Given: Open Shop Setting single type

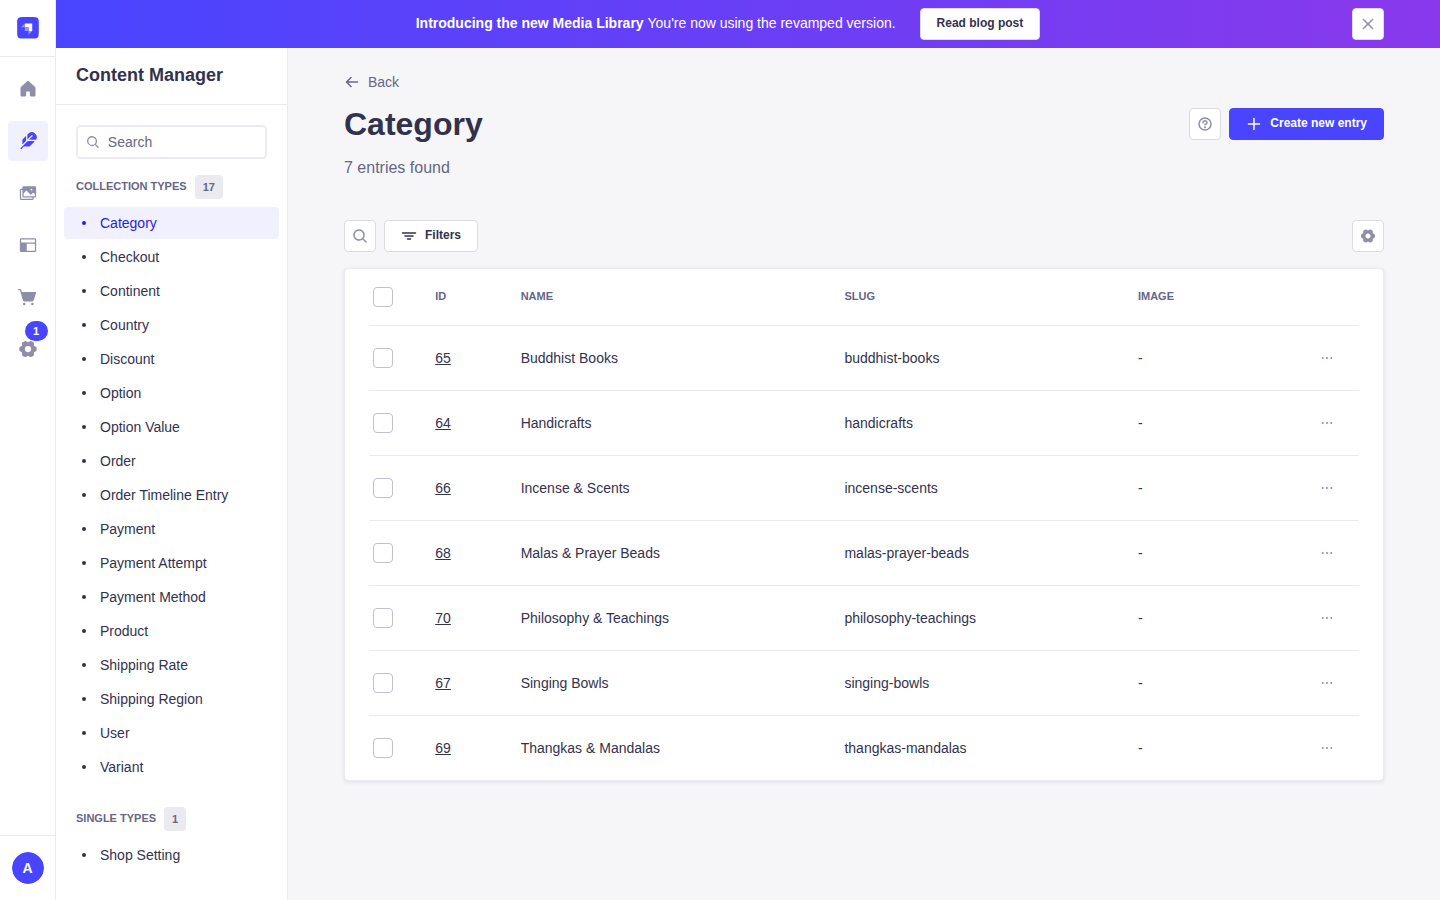Looking at the screenshot, I should [x=171, y=855].
